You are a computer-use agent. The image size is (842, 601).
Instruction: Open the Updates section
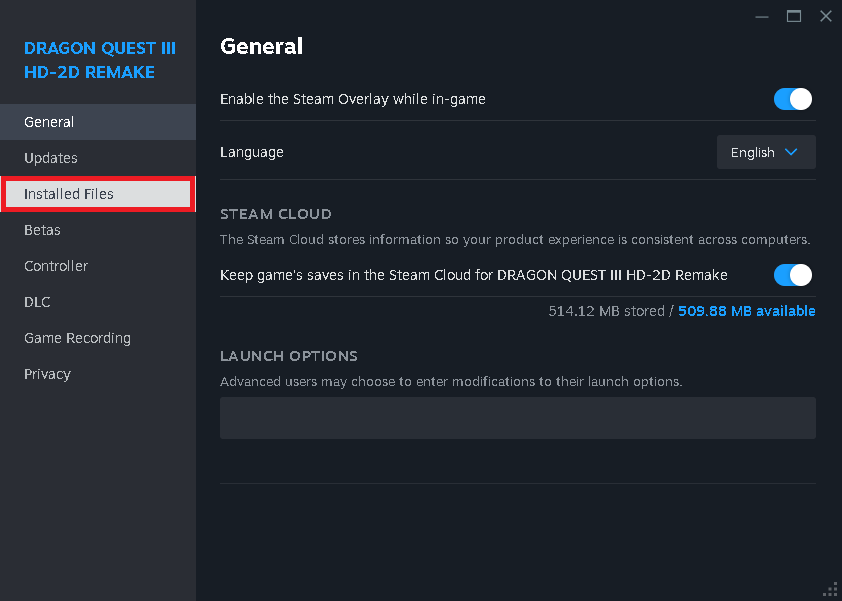51,158
